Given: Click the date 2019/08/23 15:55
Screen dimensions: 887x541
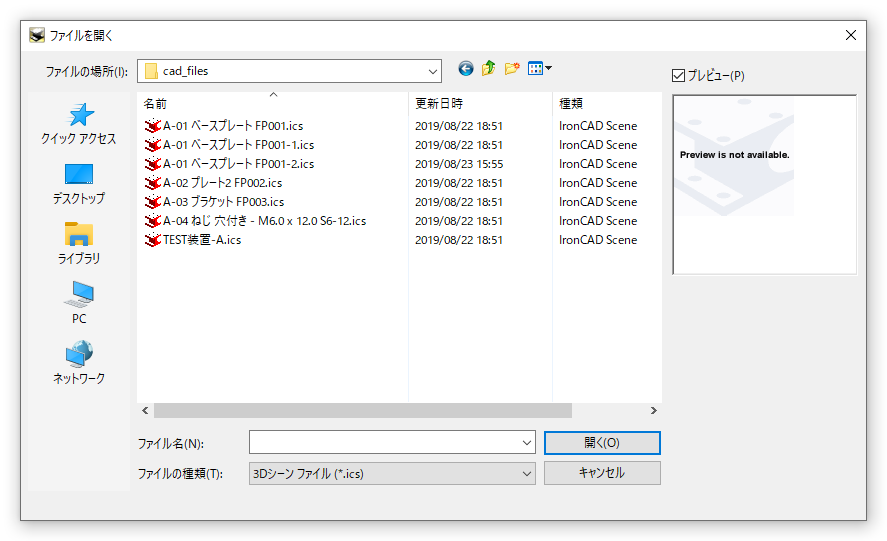Looking at the screenshot, I should 459,164.
